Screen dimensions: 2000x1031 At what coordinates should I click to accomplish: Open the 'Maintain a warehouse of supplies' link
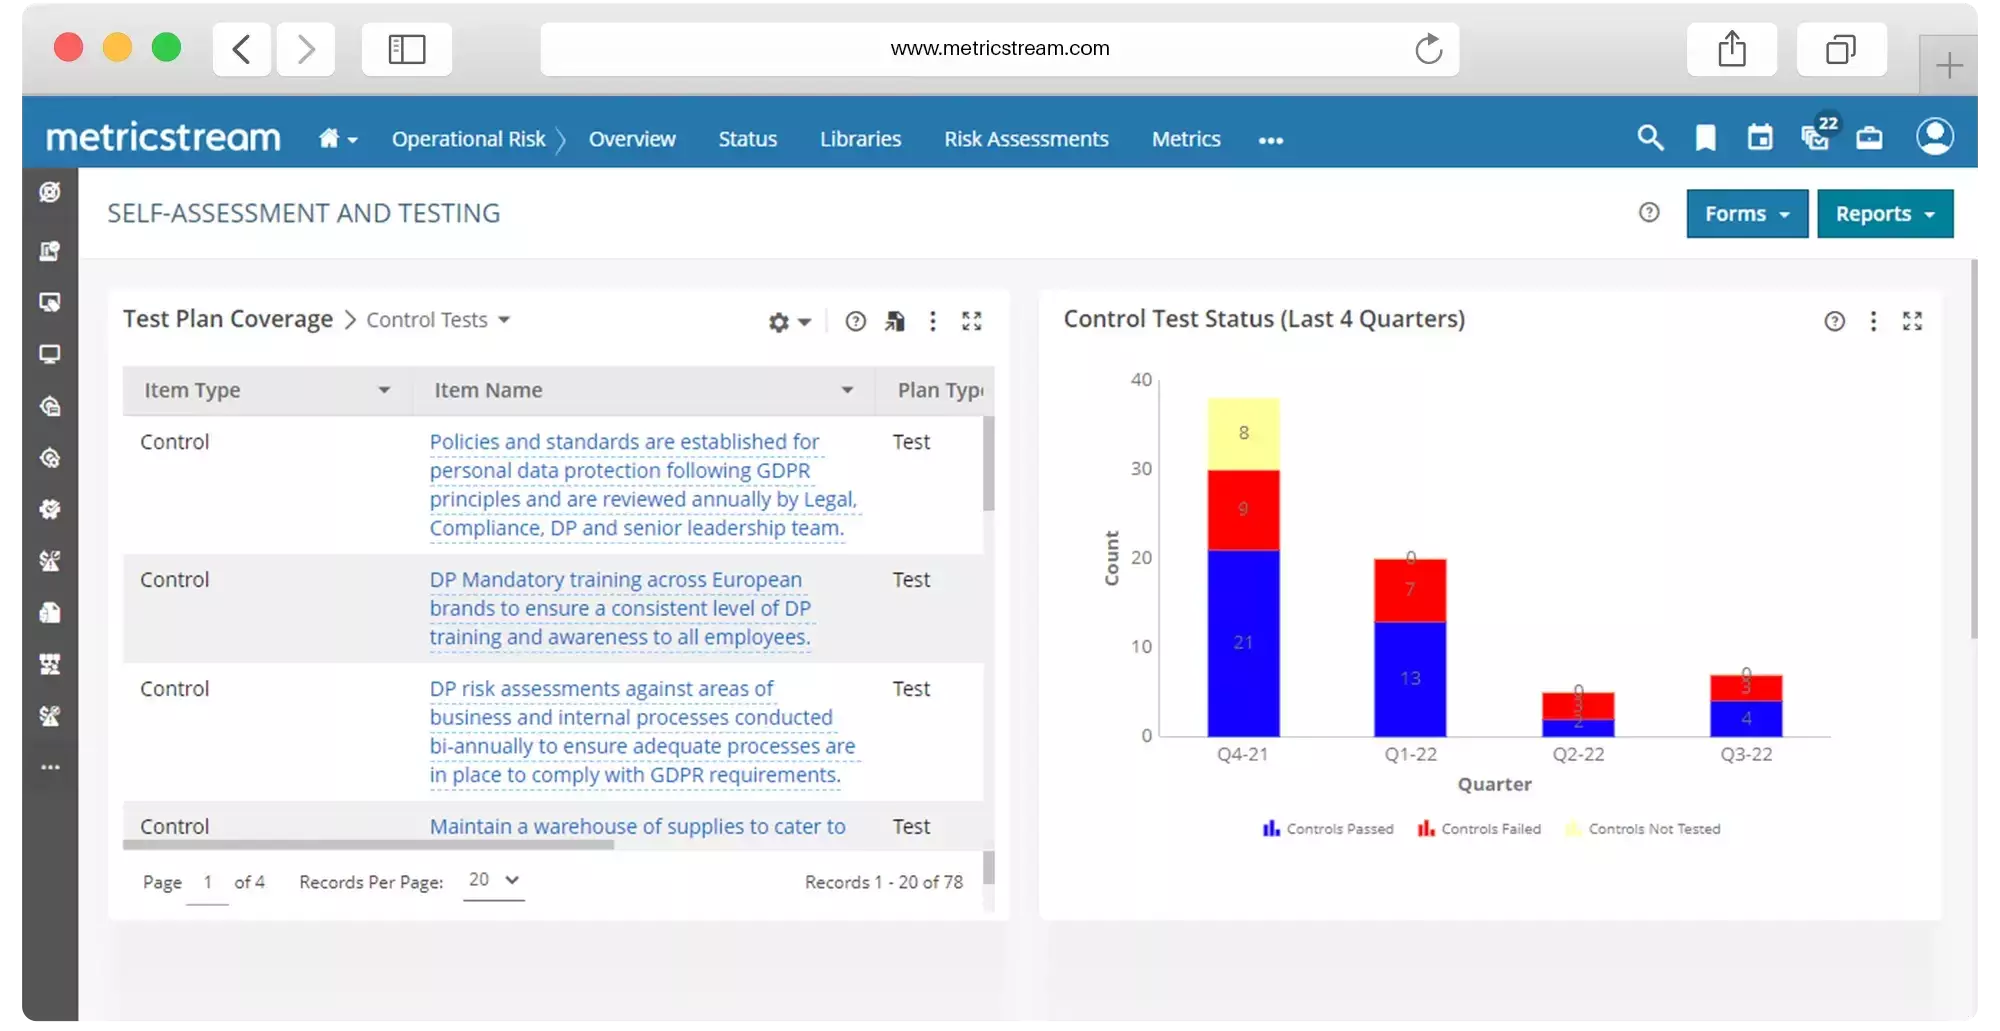(637, 826)
